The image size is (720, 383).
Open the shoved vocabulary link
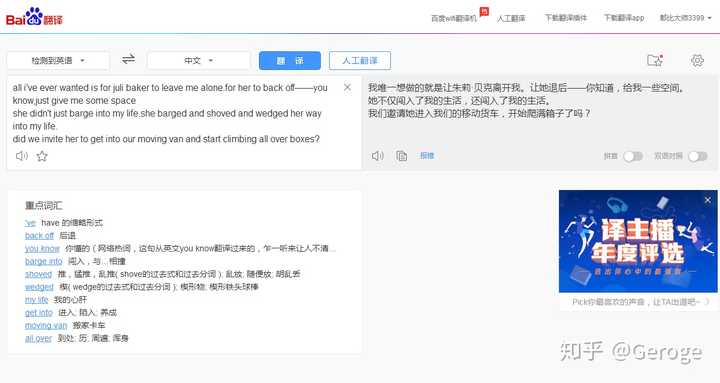point(38,274)
